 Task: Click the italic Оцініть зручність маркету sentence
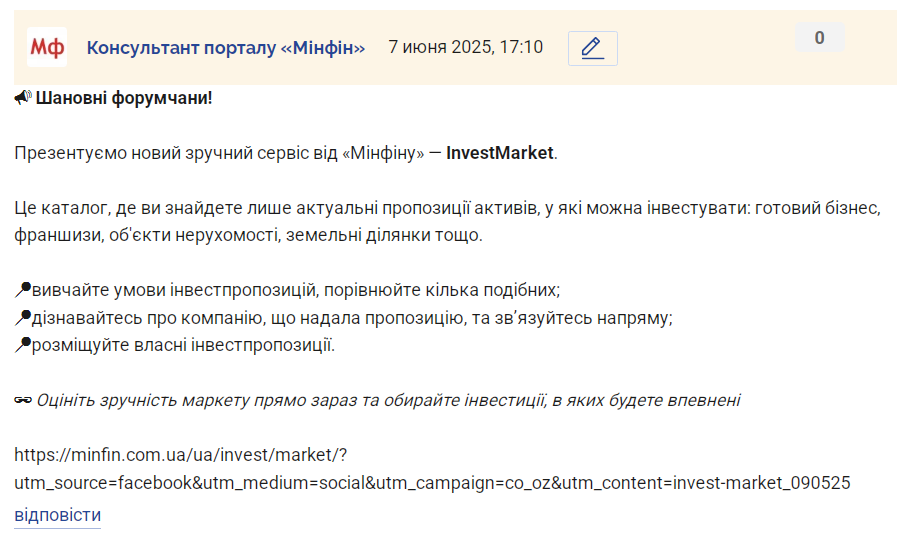[x=388, y=400]
